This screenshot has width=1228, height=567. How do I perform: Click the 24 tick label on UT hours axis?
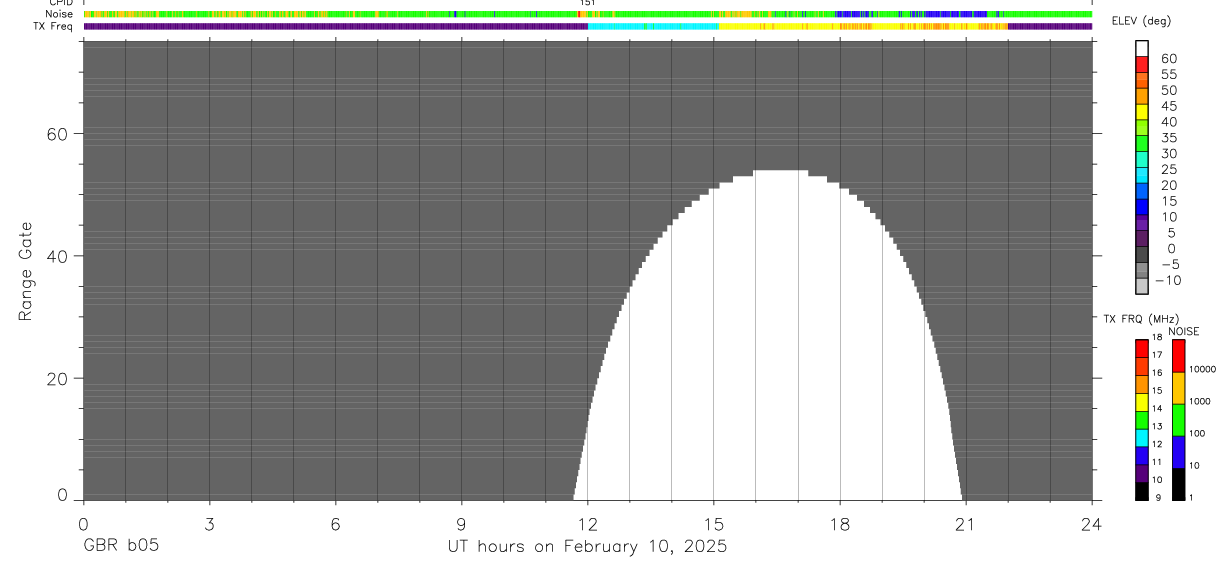coord(1092,524)
